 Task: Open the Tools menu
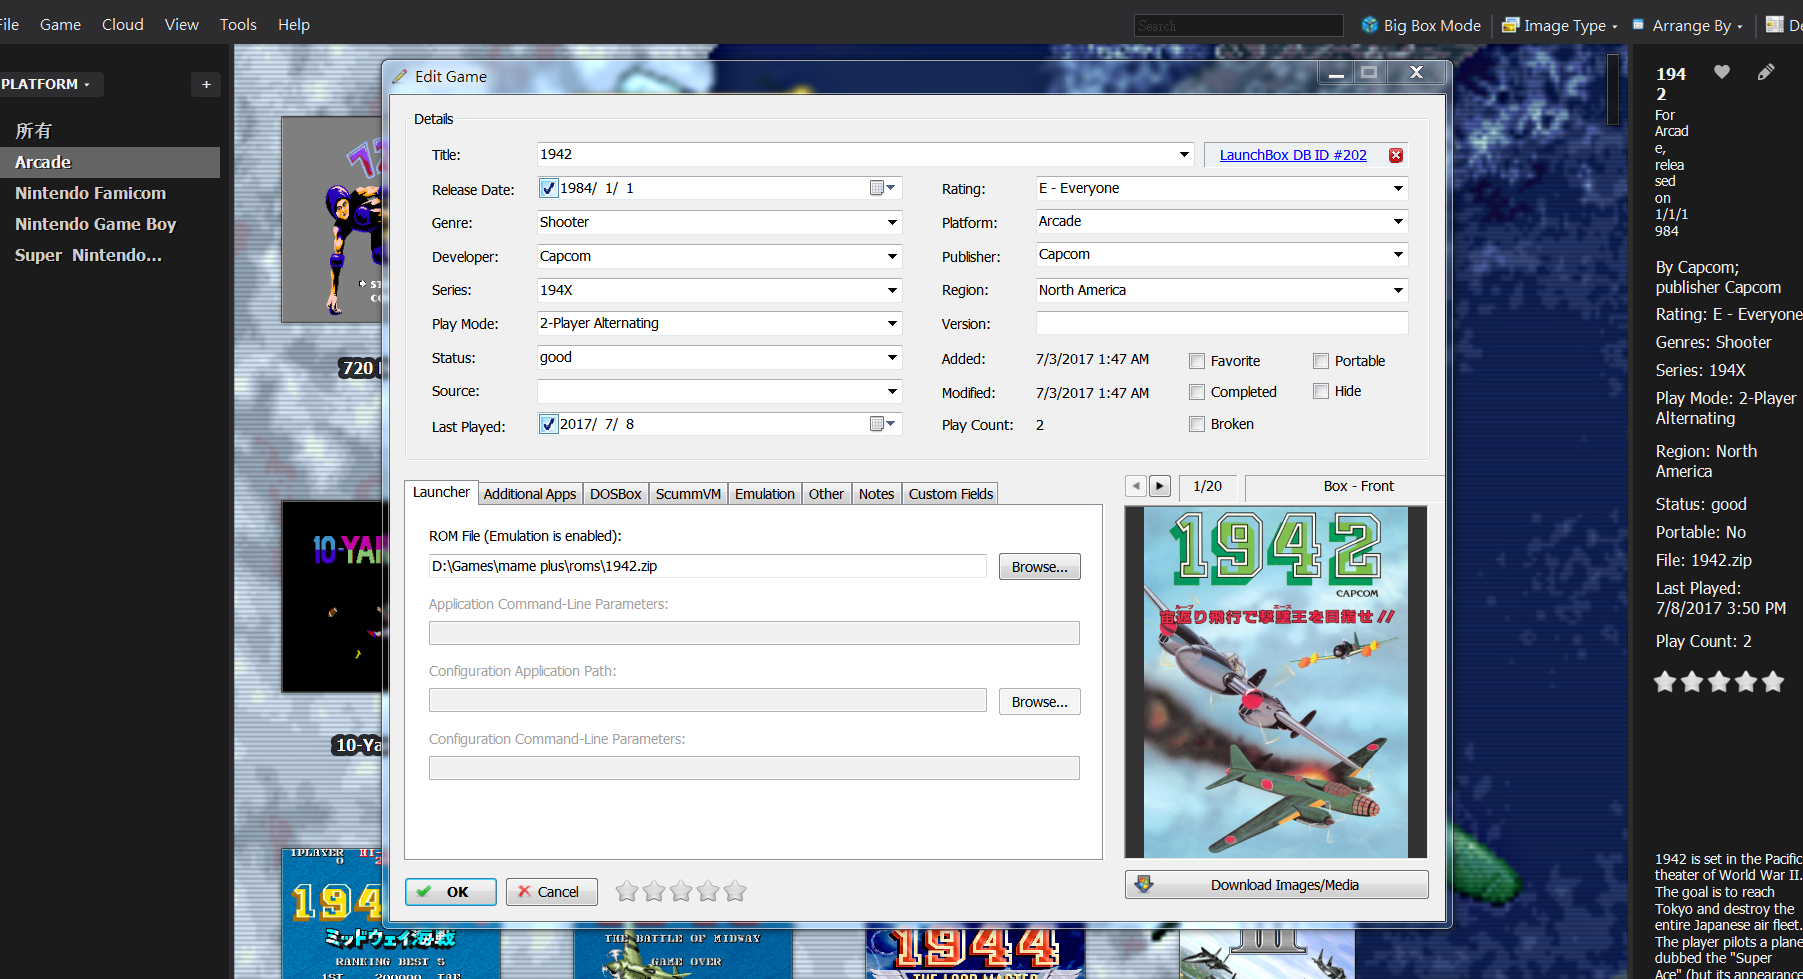point(238,24)
